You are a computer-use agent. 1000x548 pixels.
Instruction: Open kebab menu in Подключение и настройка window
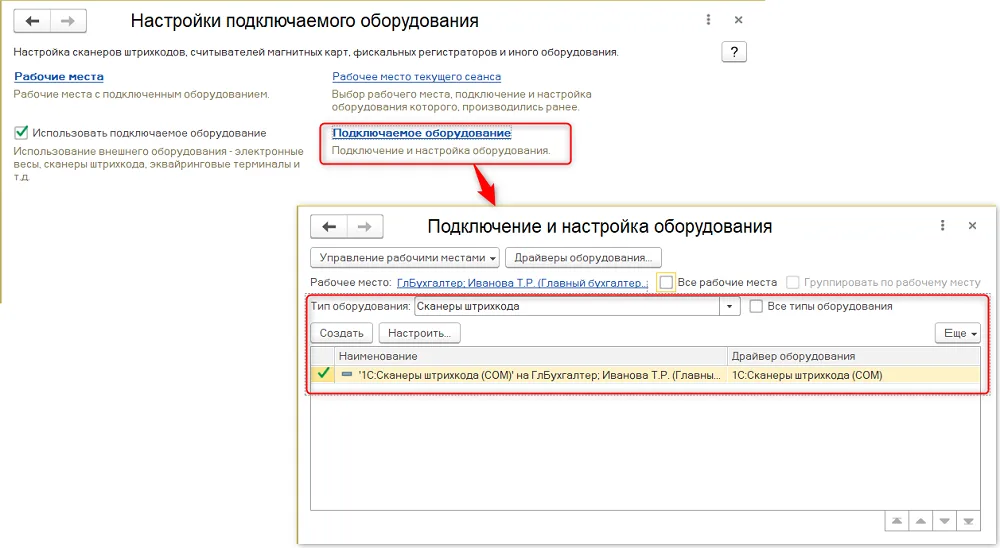(942, 225)
